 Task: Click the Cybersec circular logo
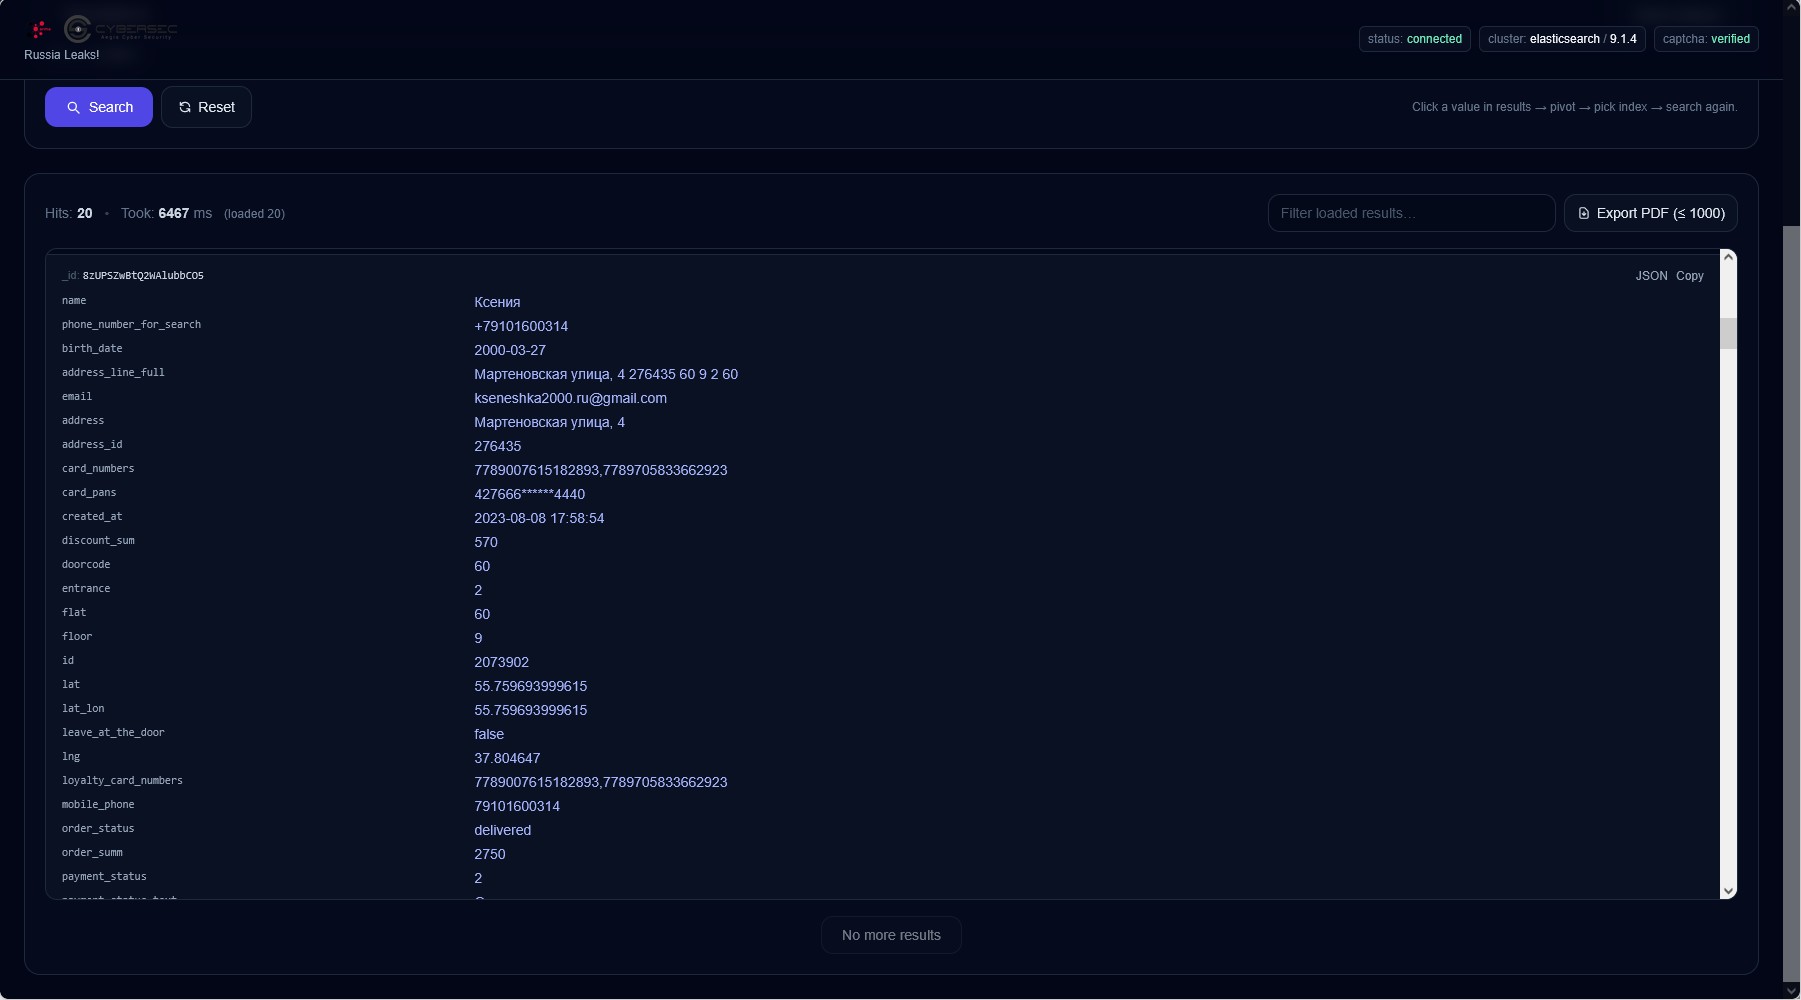(78, 30)
